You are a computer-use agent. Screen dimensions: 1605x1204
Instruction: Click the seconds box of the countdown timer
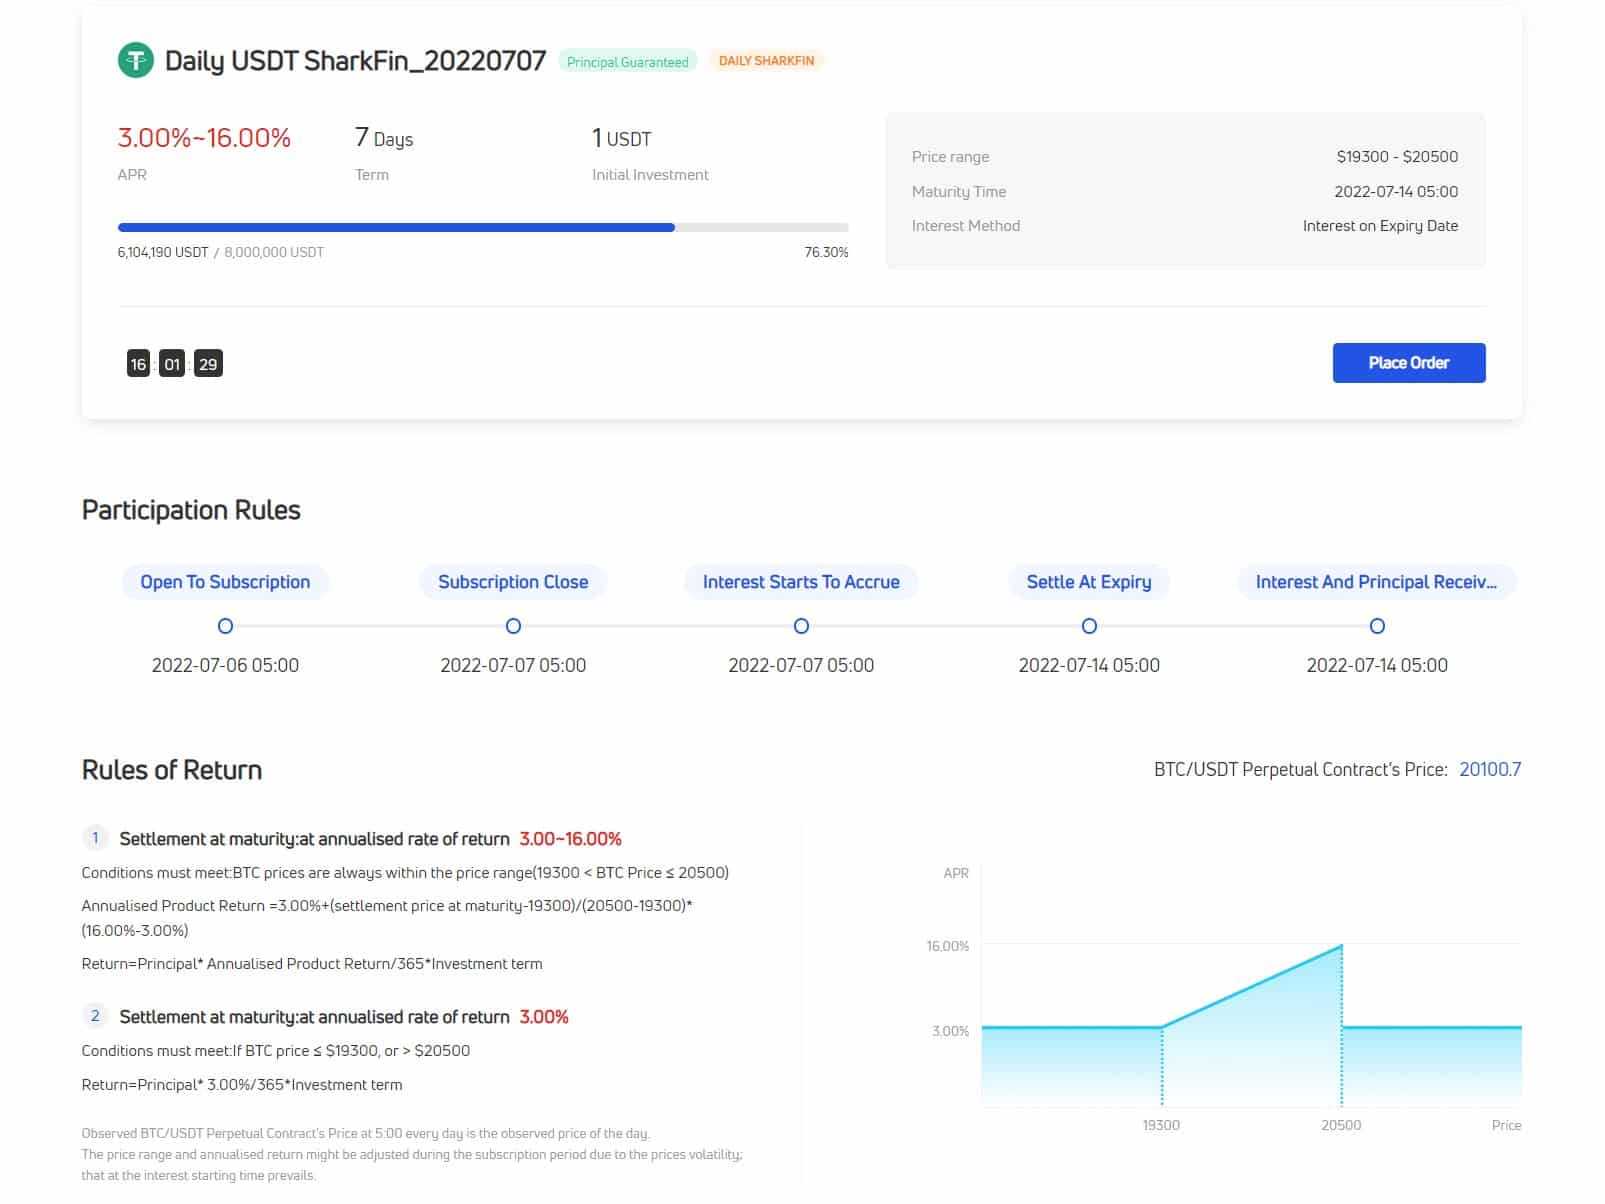pyautogui.click(x=208, y=364)
